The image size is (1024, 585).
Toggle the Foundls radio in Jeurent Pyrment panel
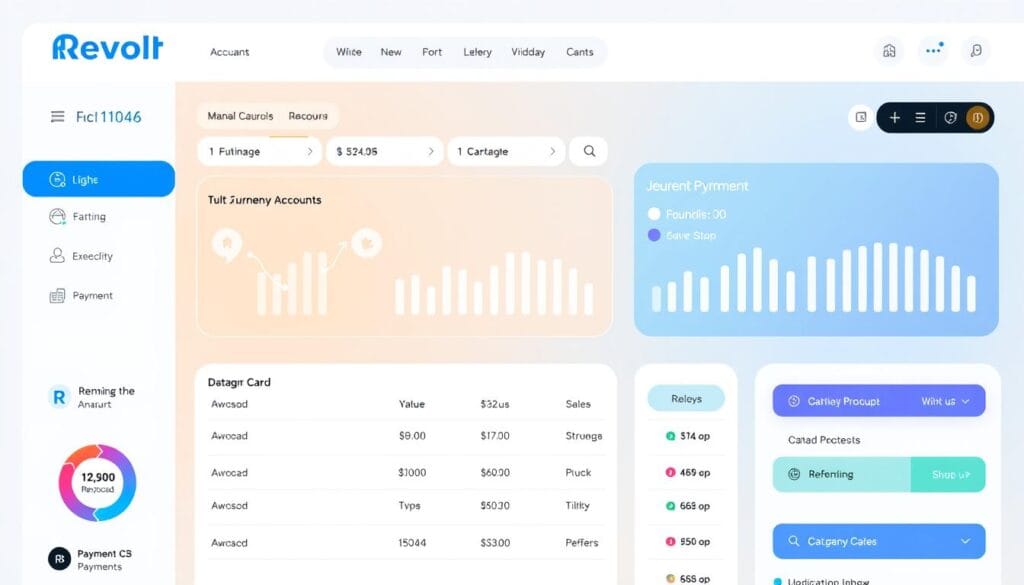click(x=655, y=214)
